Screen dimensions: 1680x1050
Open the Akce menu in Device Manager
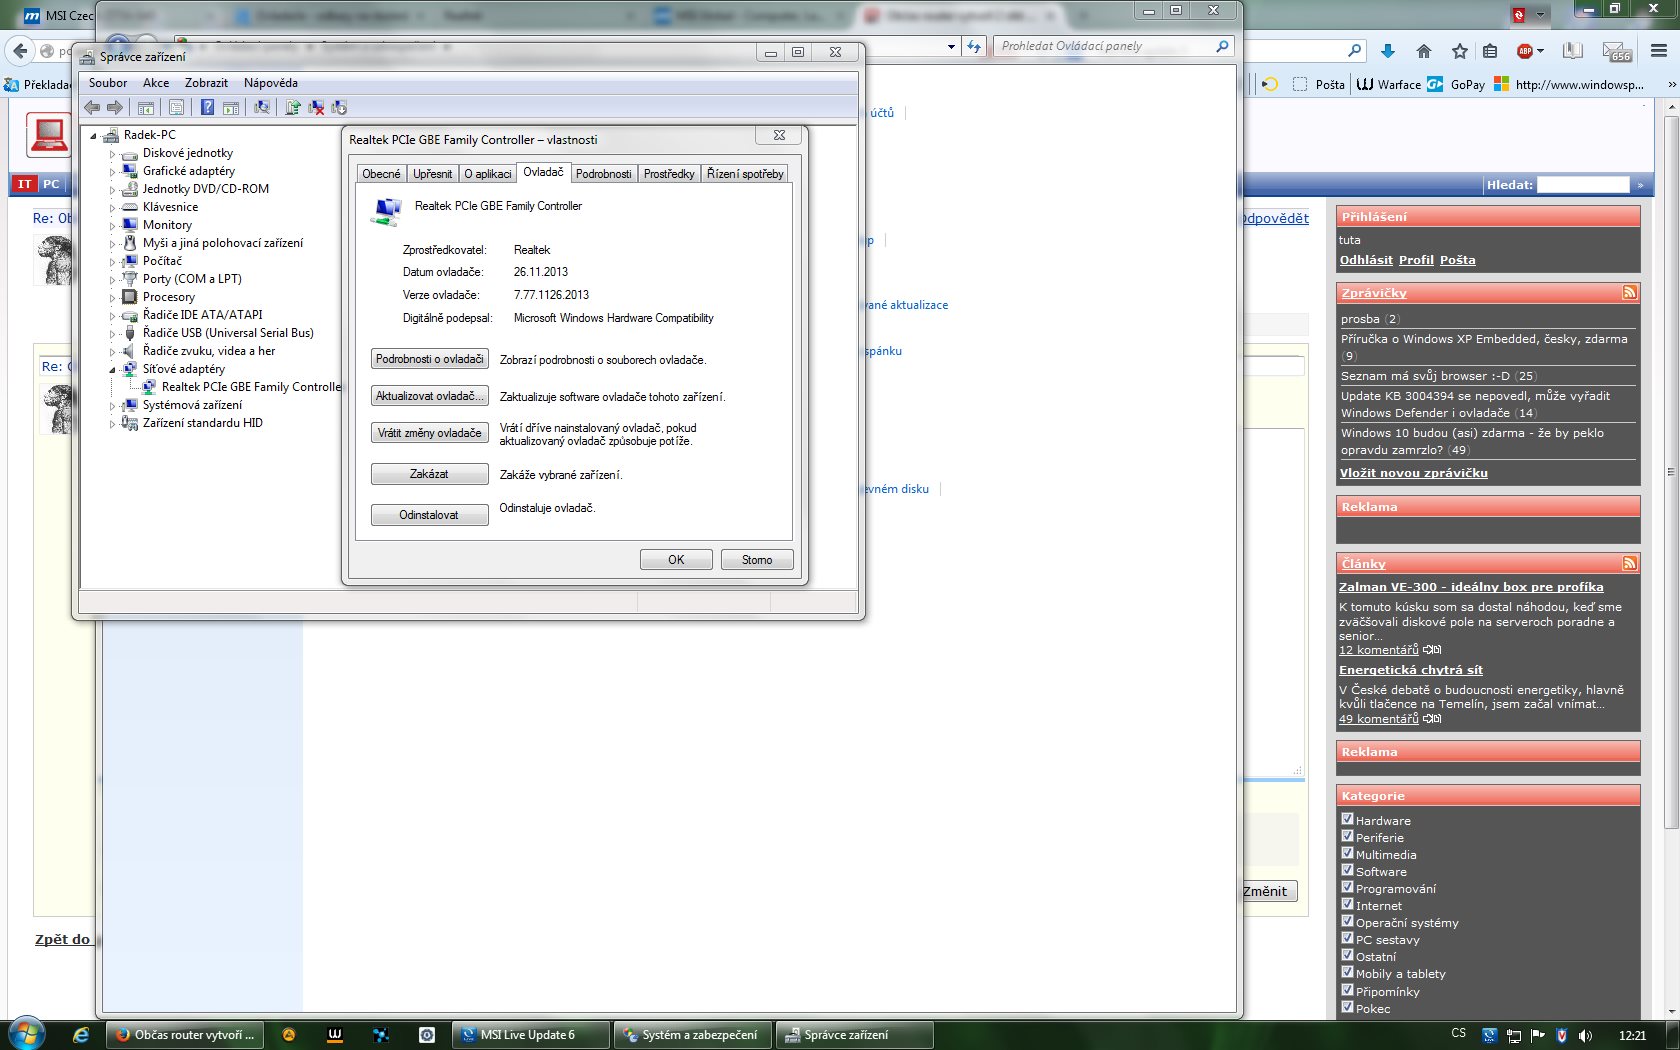(156, 83)
